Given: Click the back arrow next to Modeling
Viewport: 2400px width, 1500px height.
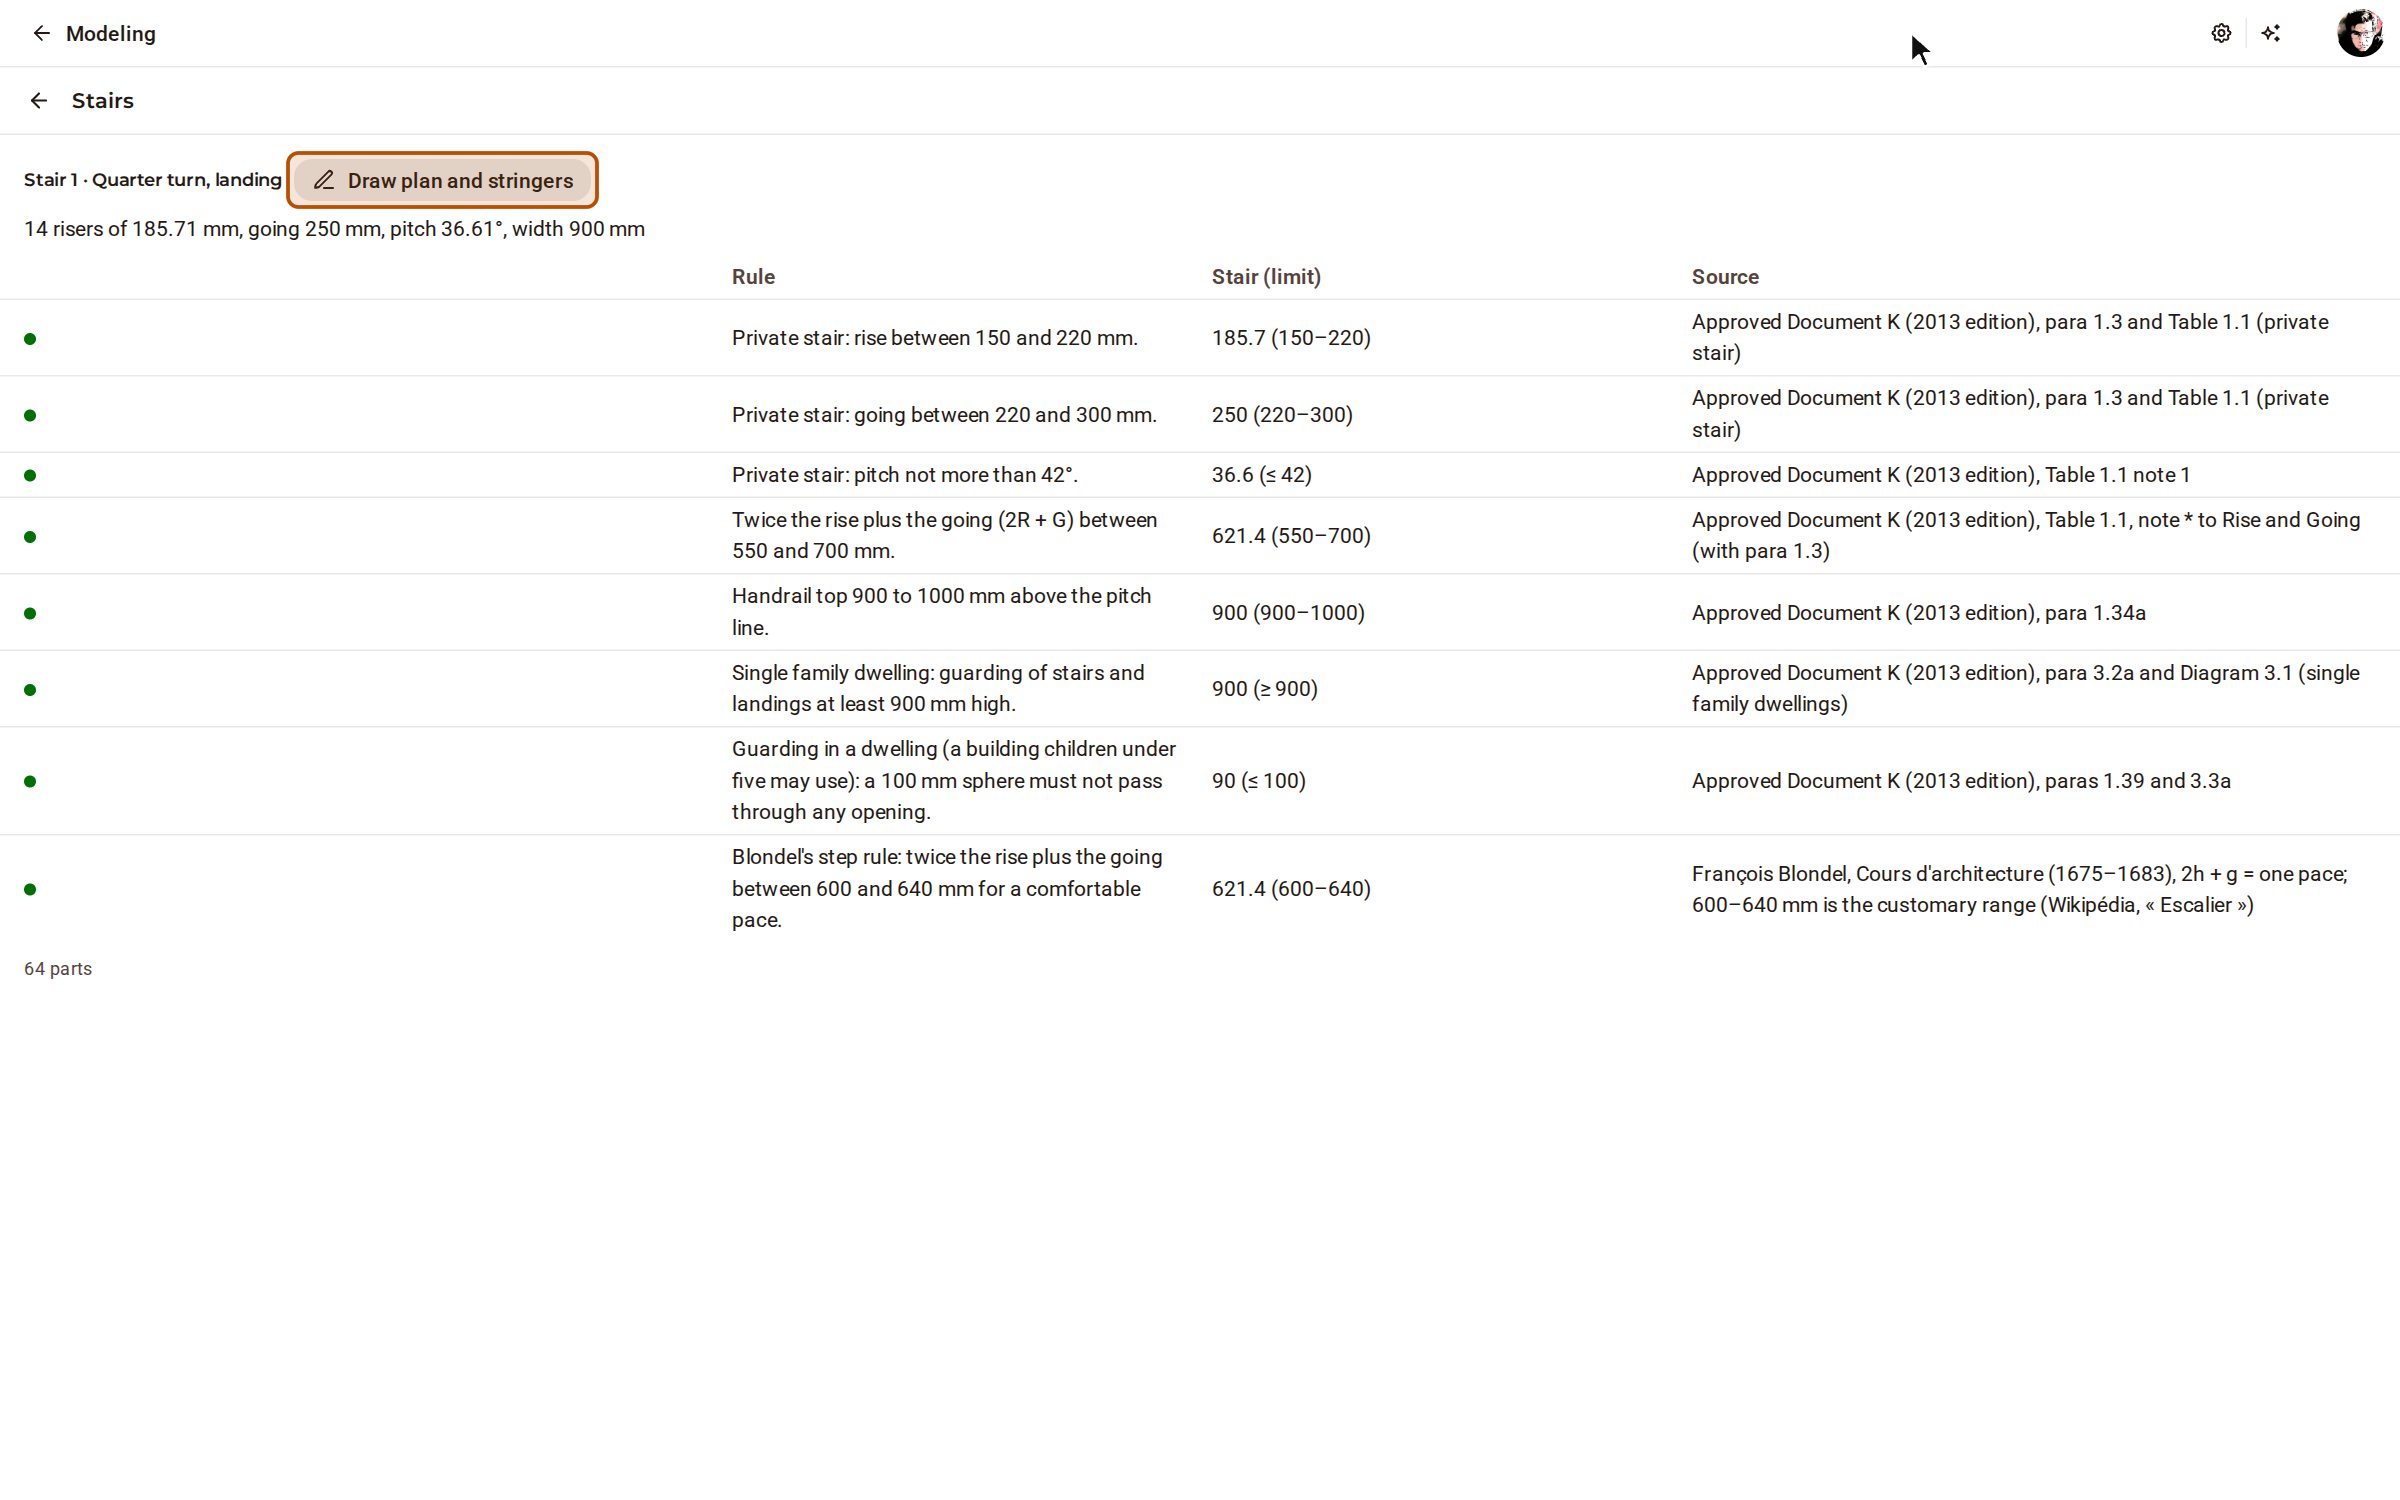Looking at the screenshot, I should point(41,33).
